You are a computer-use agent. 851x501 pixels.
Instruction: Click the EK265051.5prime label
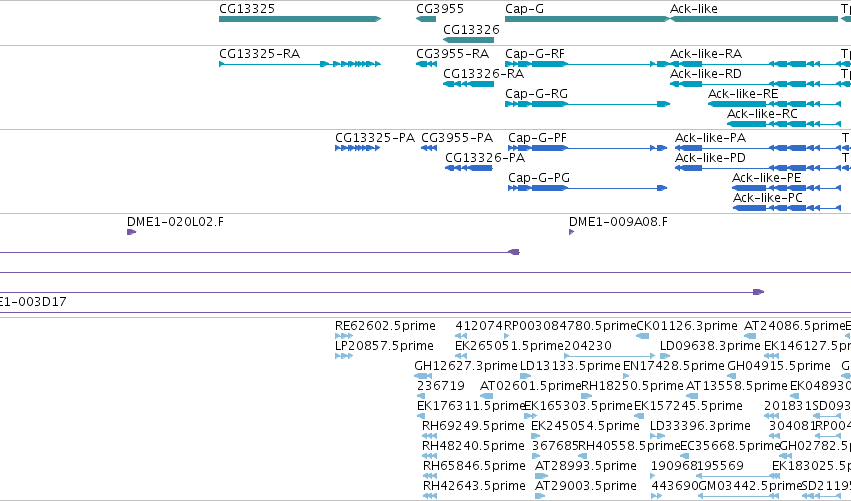[509, 346]
